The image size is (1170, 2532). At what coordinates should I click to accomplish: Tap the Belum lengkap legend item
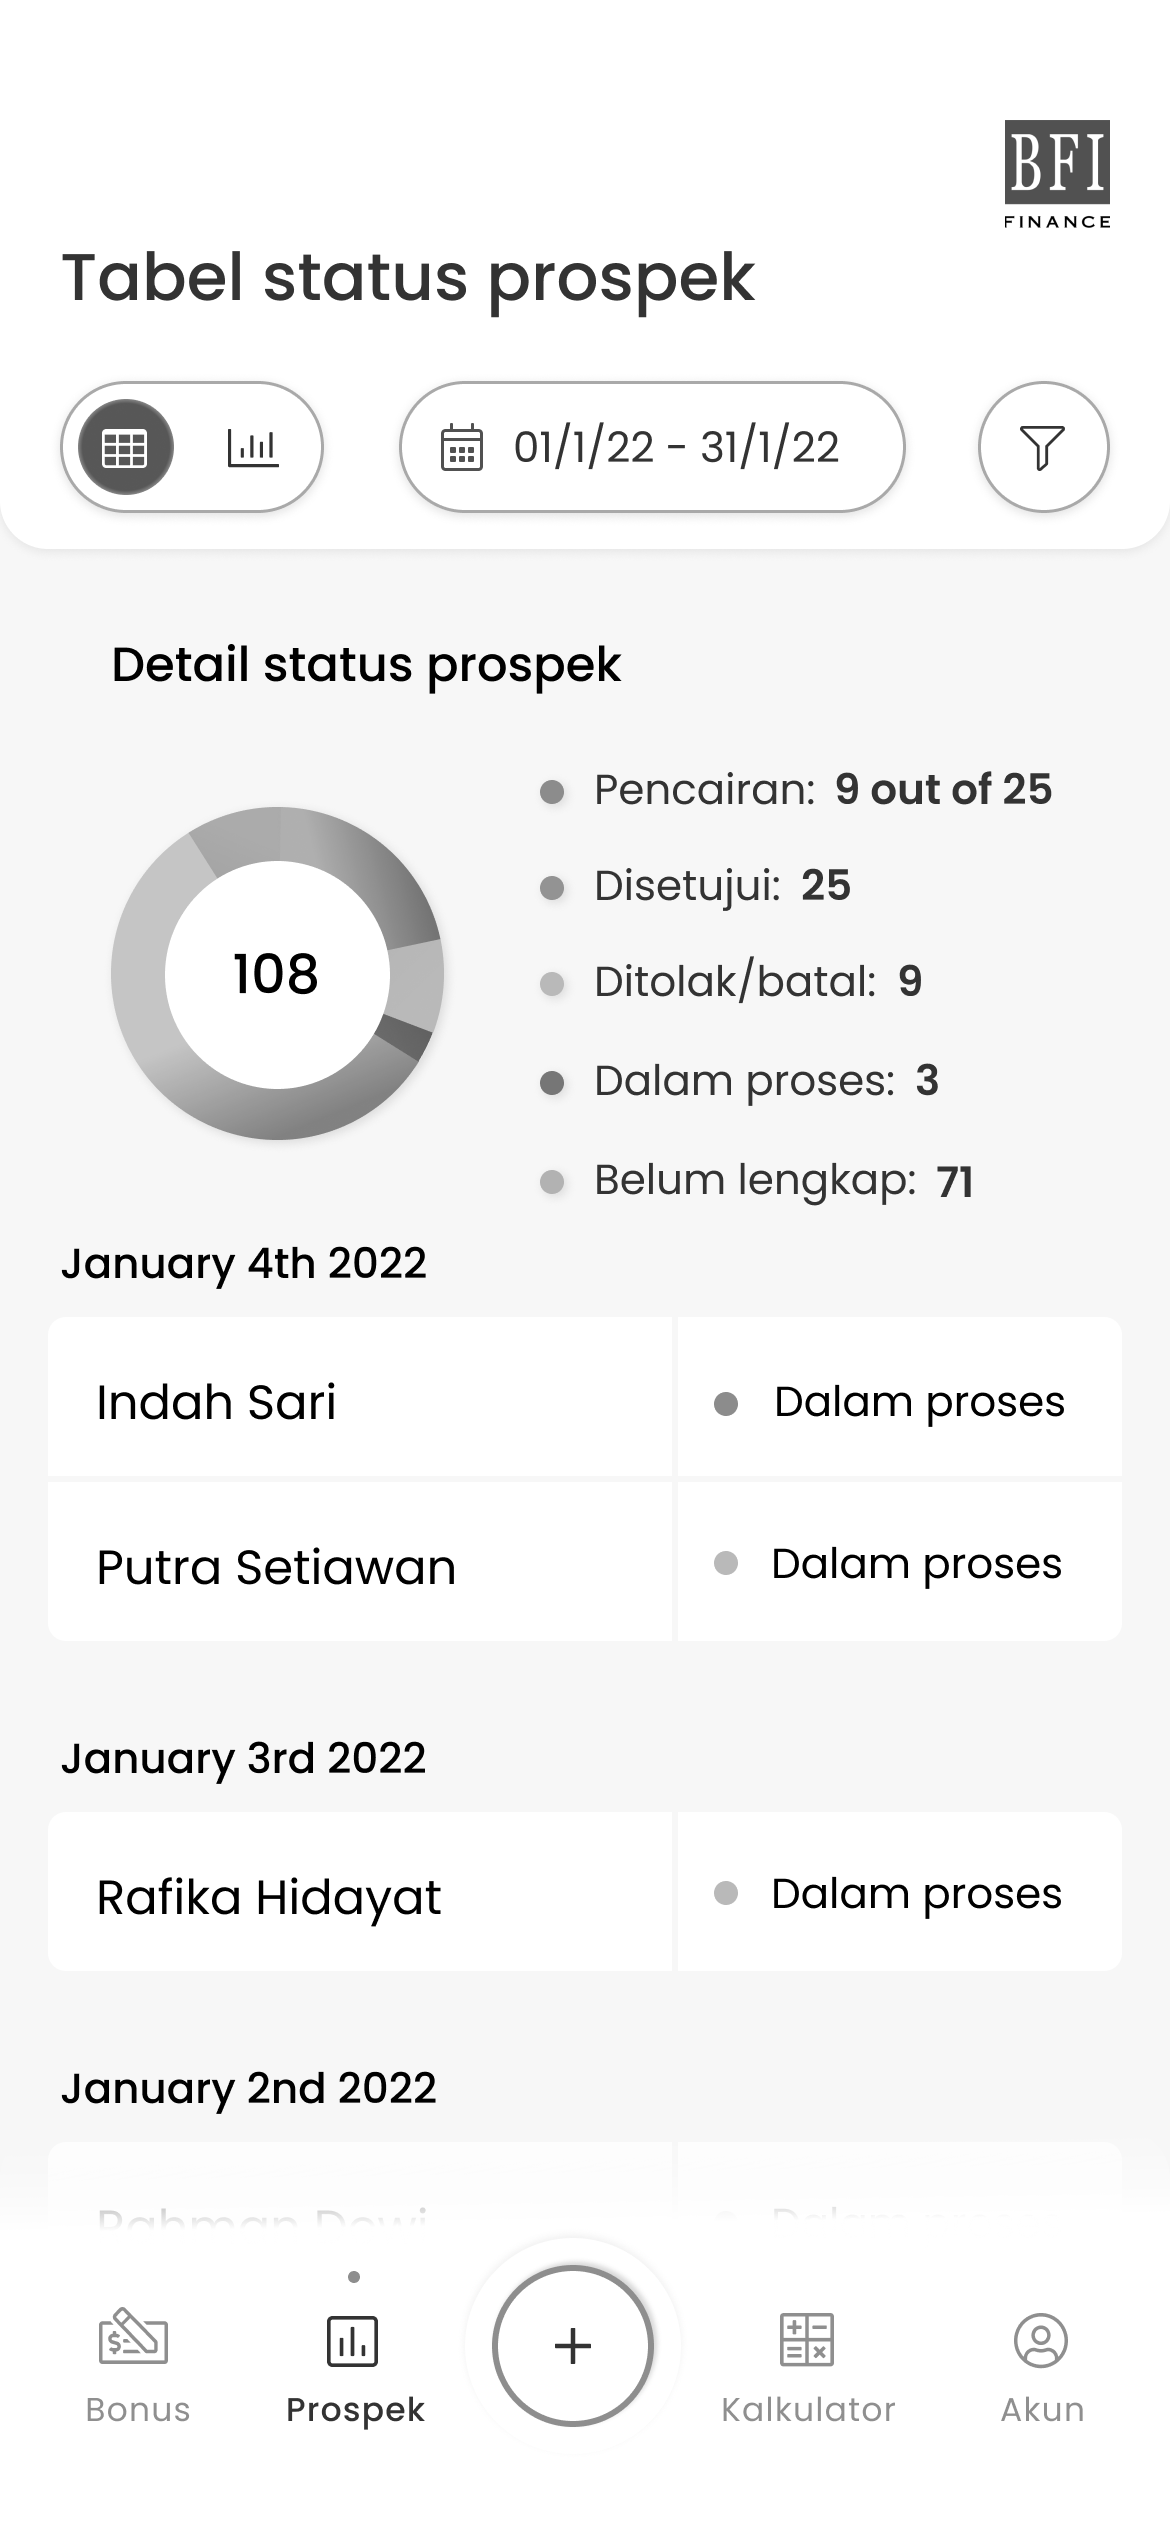pyautogui.click(x=783, y=1181)
